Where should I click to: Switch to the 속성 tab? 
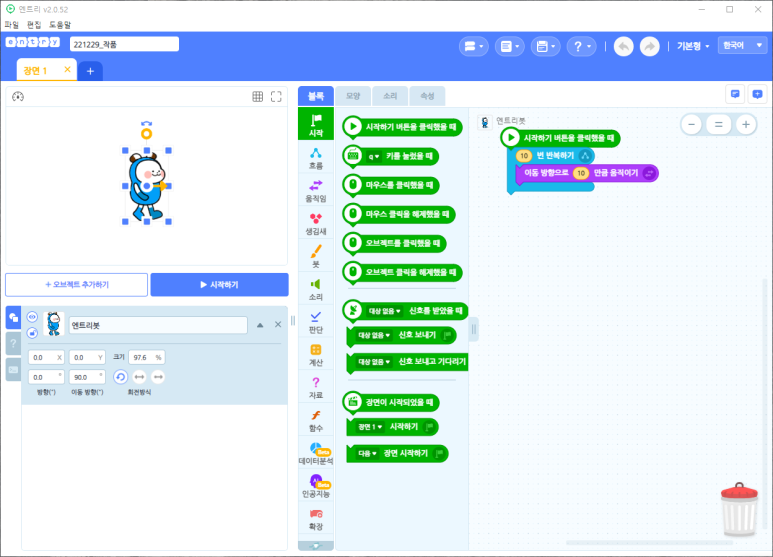(427, 96)
